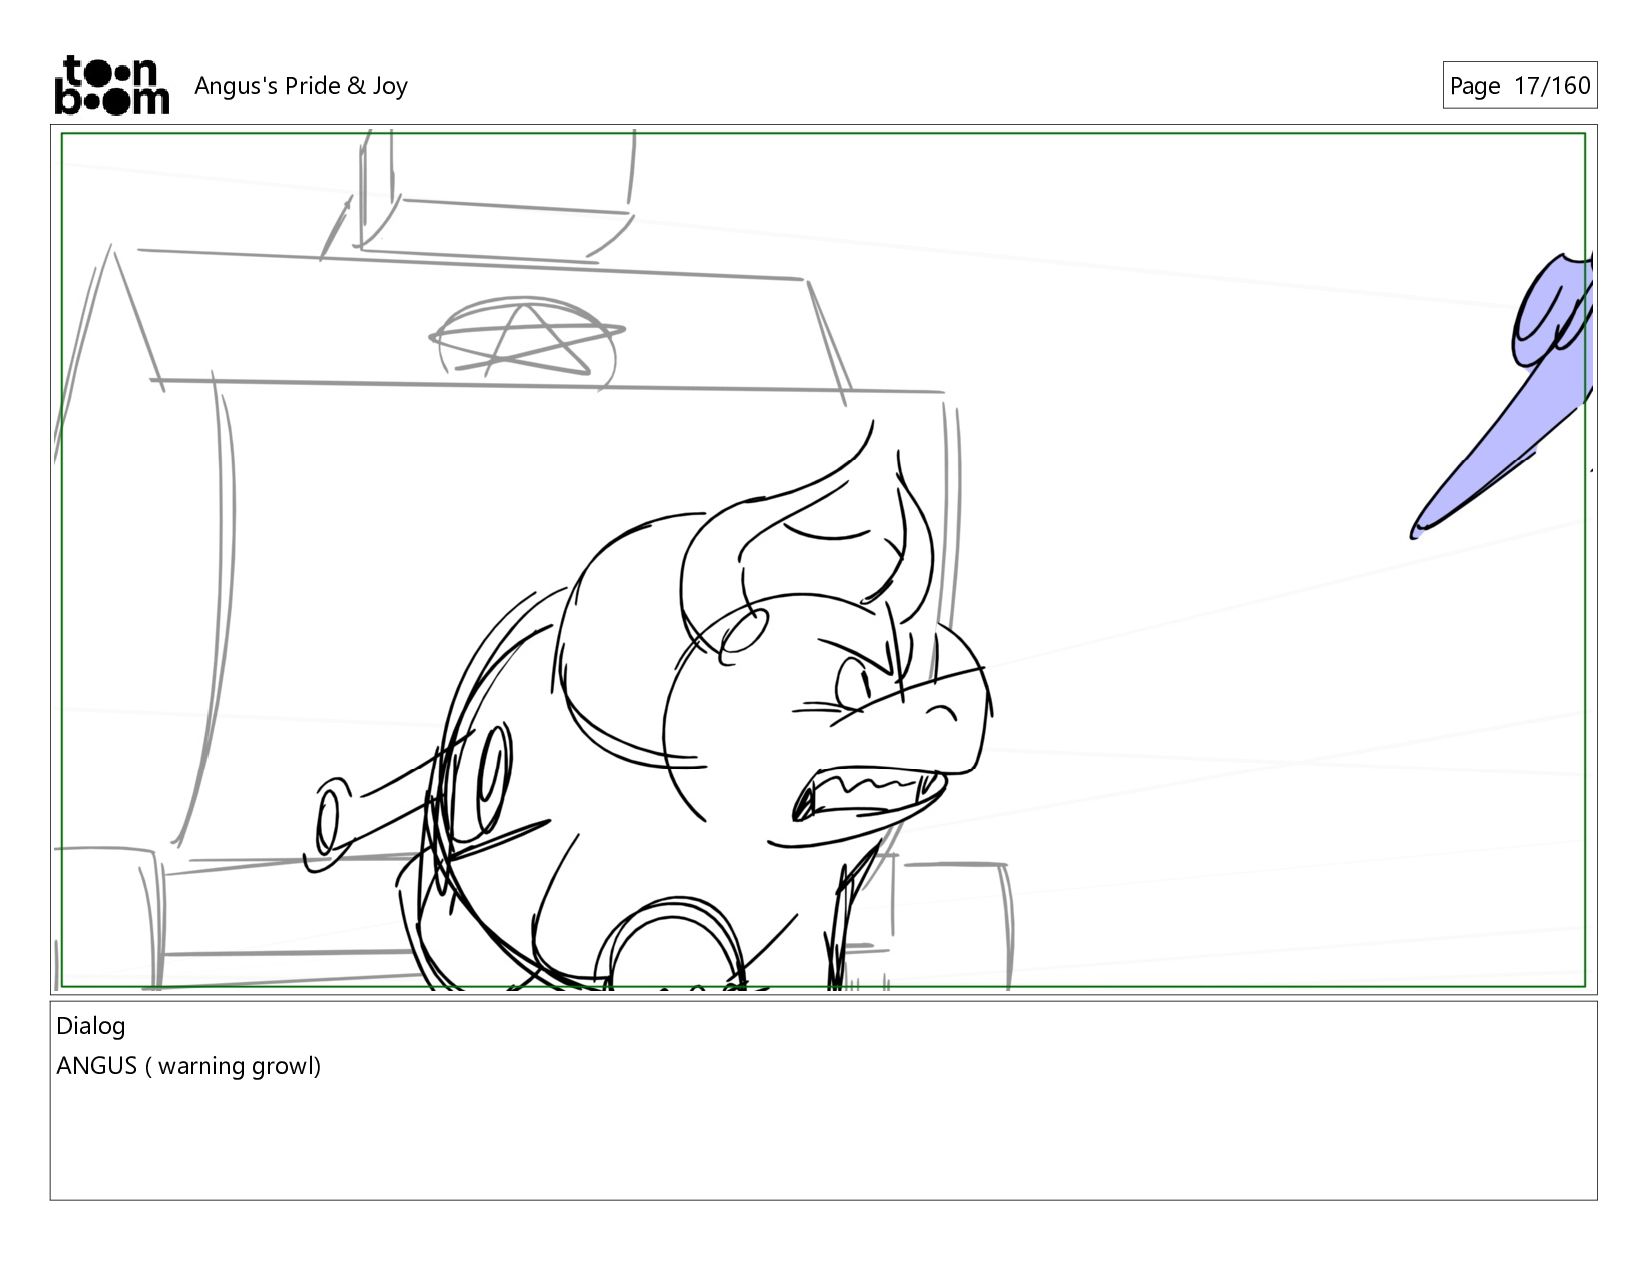Click the Toon Boom logo

(111, 85)
